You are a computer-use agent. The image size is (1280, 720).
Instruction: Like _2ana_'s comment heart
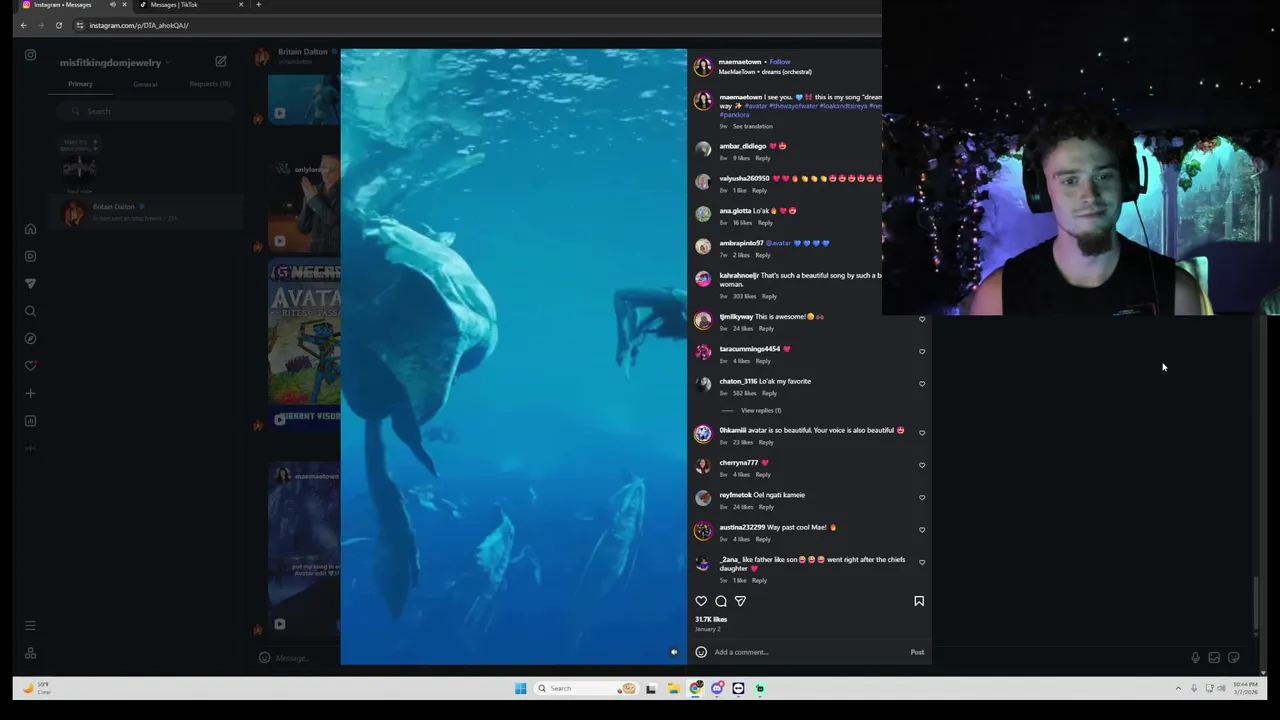(x=922, y=562)
